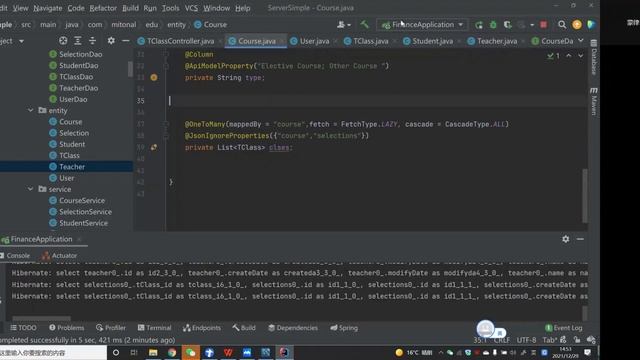640x360 pixels.
Task: Open the run configuration dropdown FinanceApplication
Action: tap(422, 25)
